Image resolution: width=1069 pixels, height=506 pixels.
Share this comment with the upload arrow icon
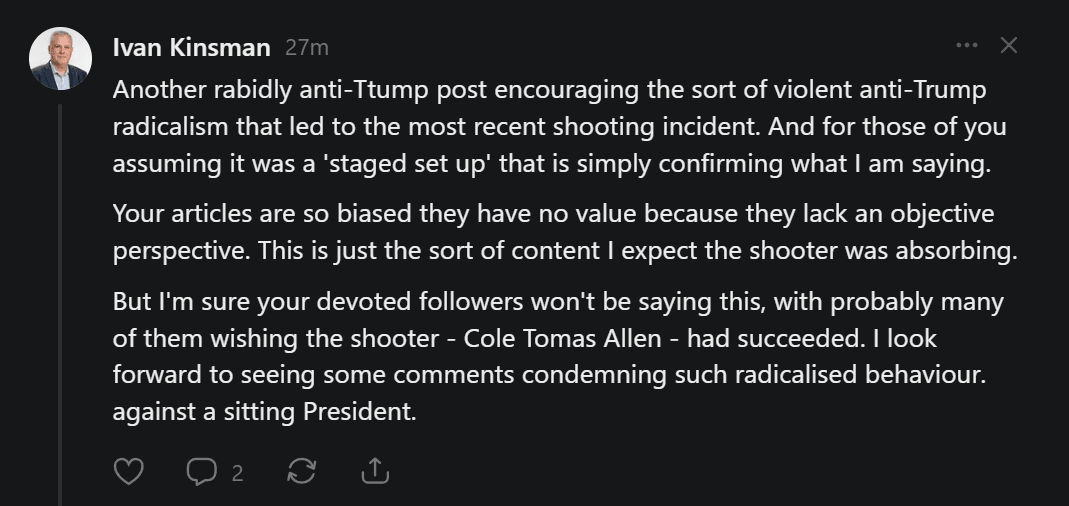(x=375, y=471)
